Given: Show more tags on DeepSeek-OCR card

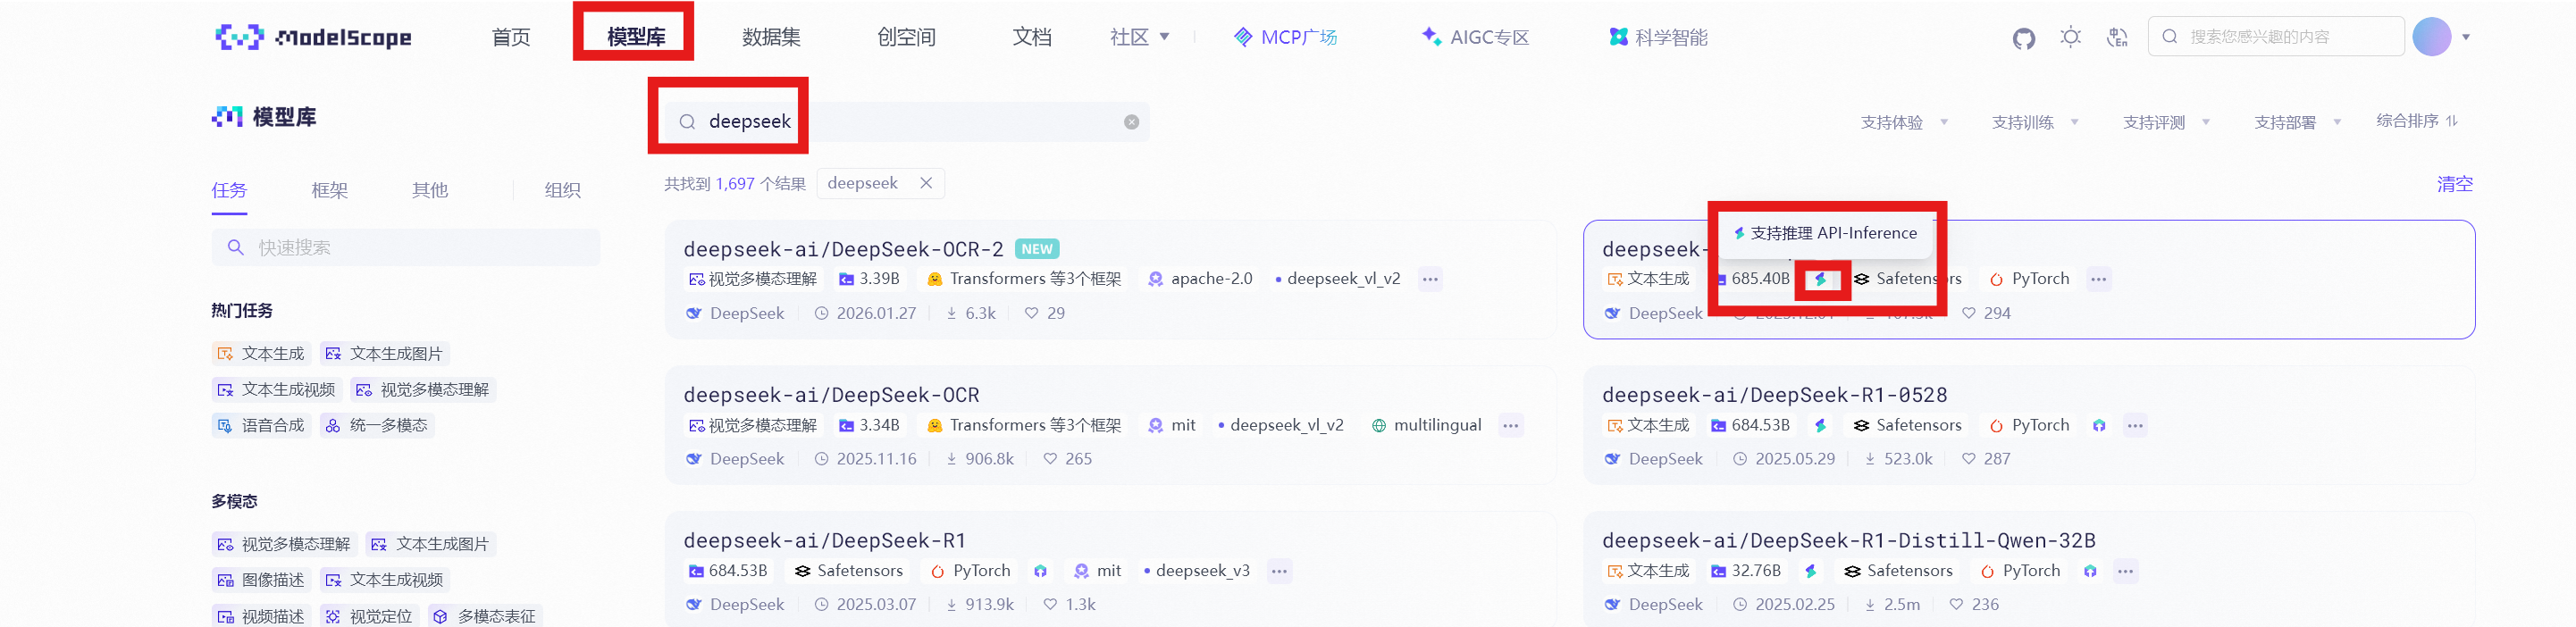Looking at the screenshot, I should pos(1510,426).
